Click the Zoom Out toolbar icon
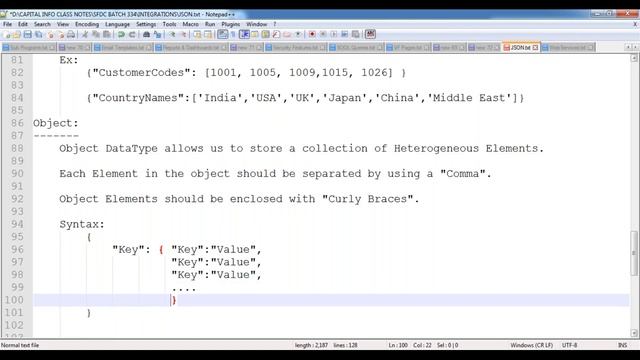 tap(183, 34)
